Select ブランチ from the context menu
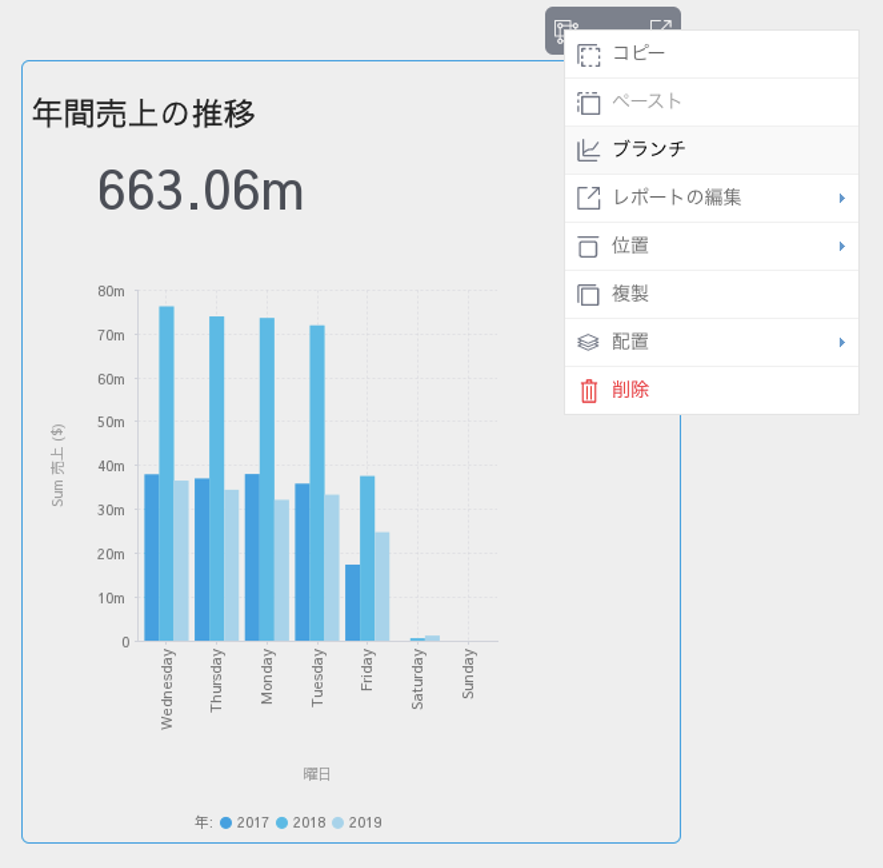The image size is (883, 868). tap(649, 150)
